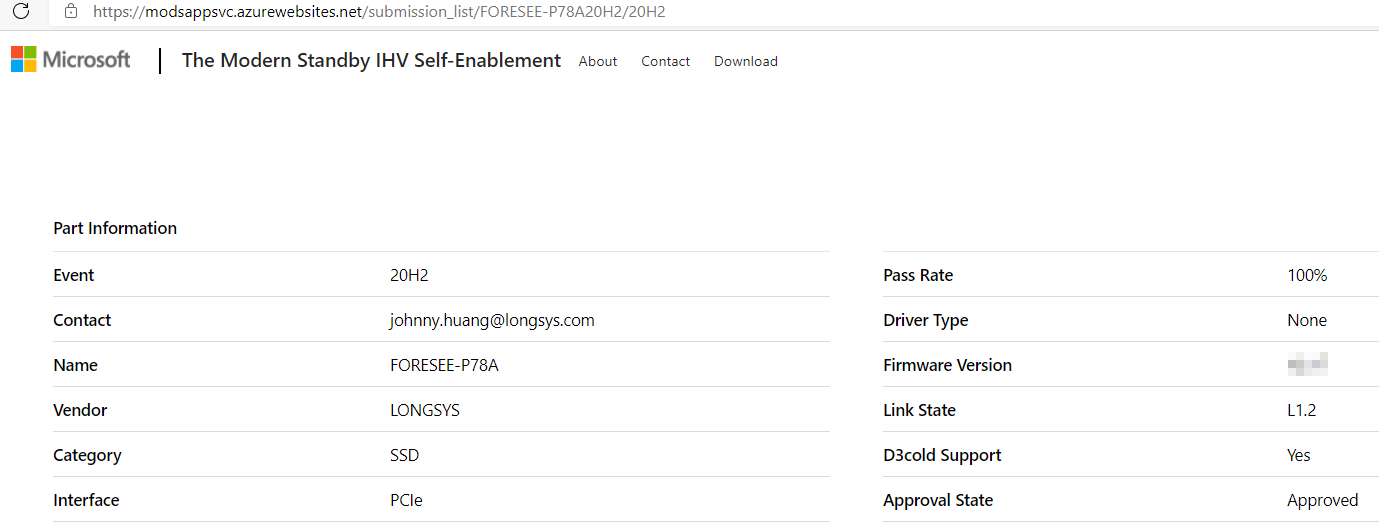Screen dimensions: 1379x528
Task: Select the PCIe interface value
Action: coord(406,500)
